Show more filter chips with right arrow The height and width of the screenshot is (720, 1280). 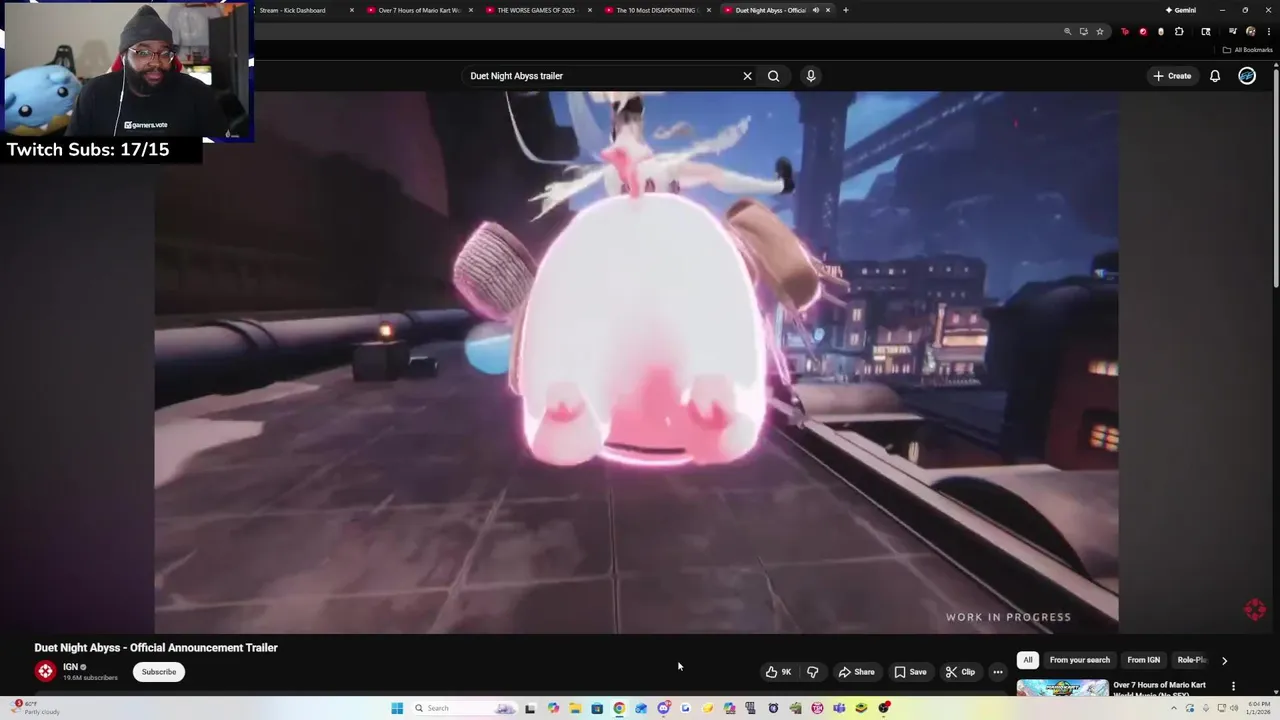[x=1224, y=660]
